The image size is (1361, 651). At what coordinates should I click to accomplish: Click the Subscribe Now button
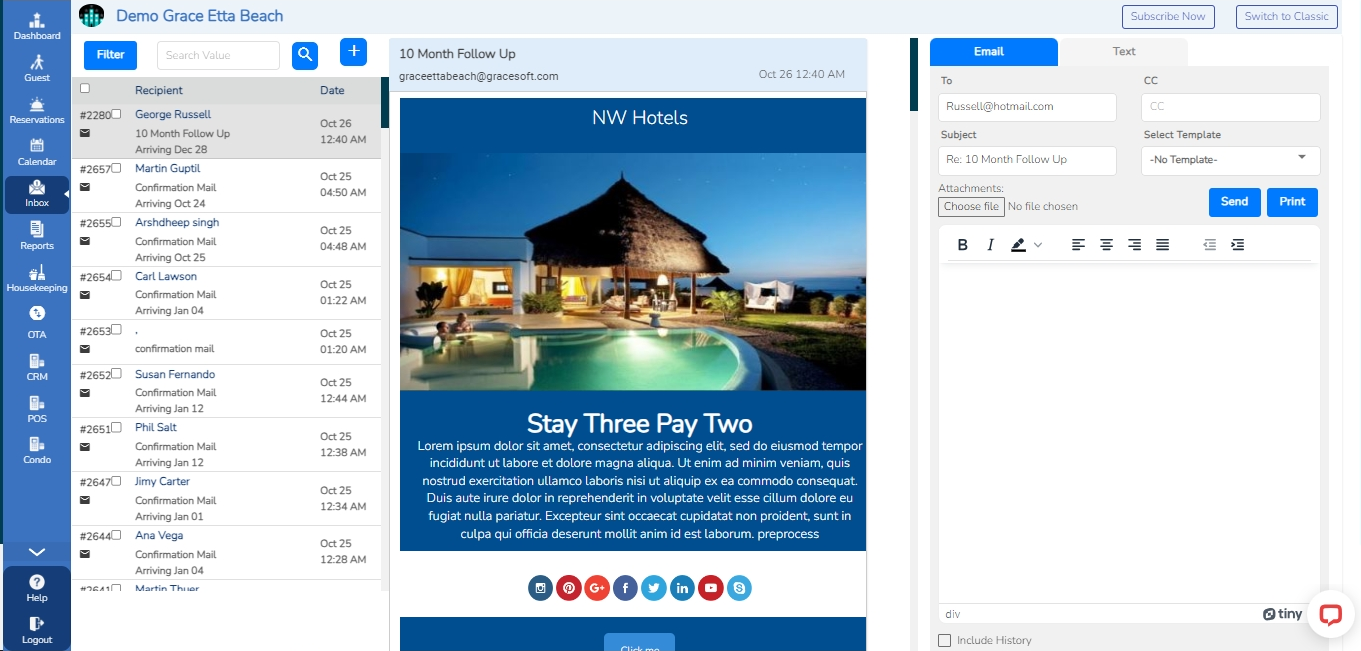coord(1168,17)
